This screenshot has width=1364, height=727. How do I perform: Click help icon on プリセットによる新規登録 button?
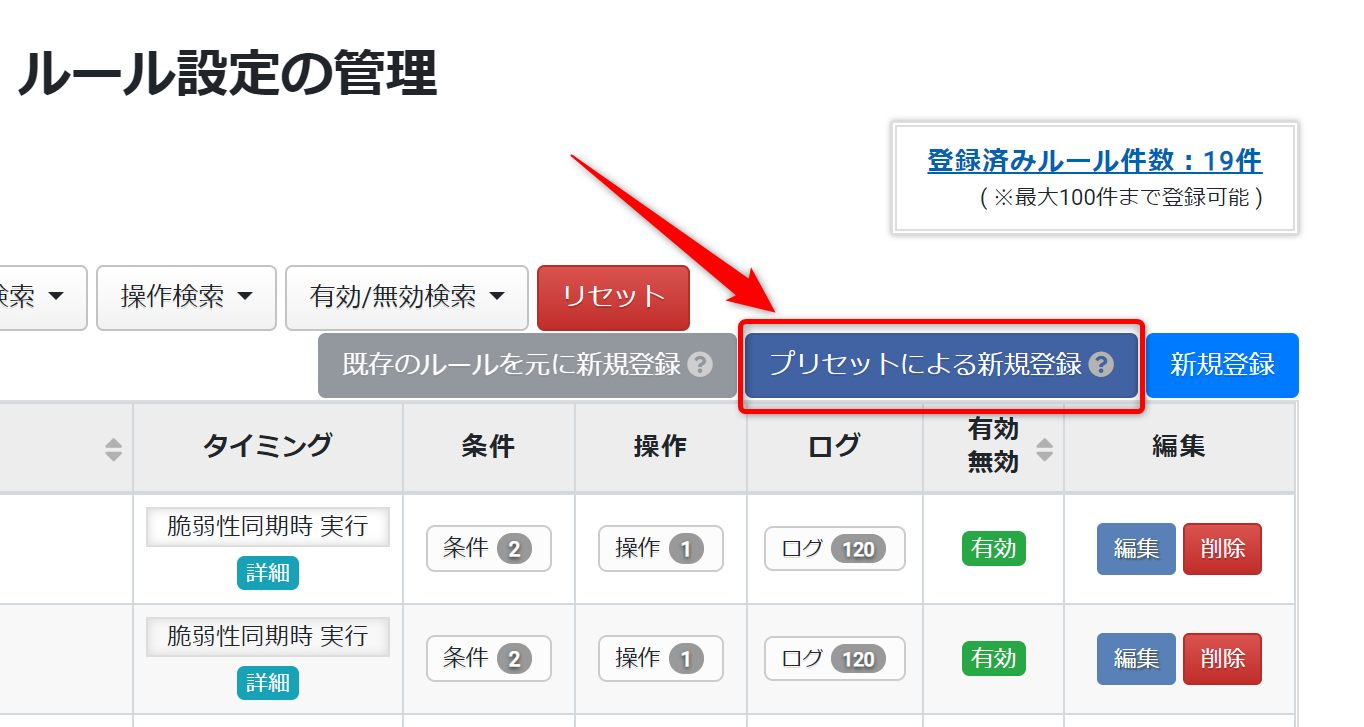pos(1101,365)
